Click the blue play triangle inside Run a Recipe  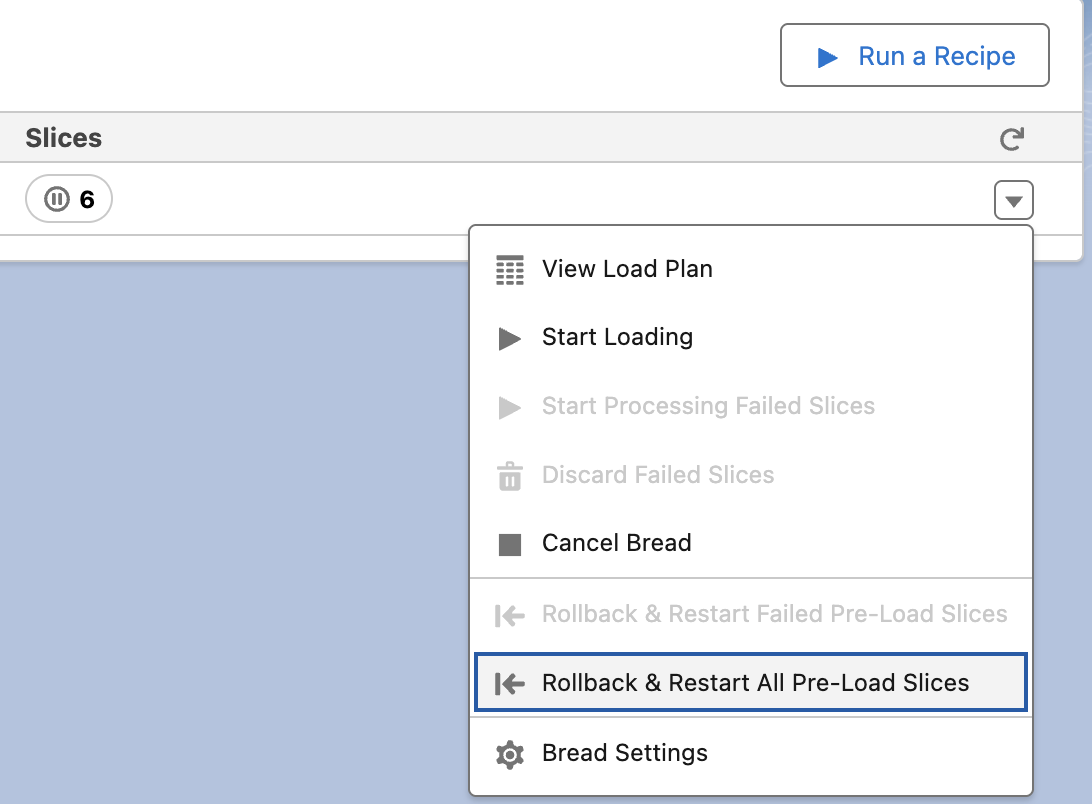[828, 56]
